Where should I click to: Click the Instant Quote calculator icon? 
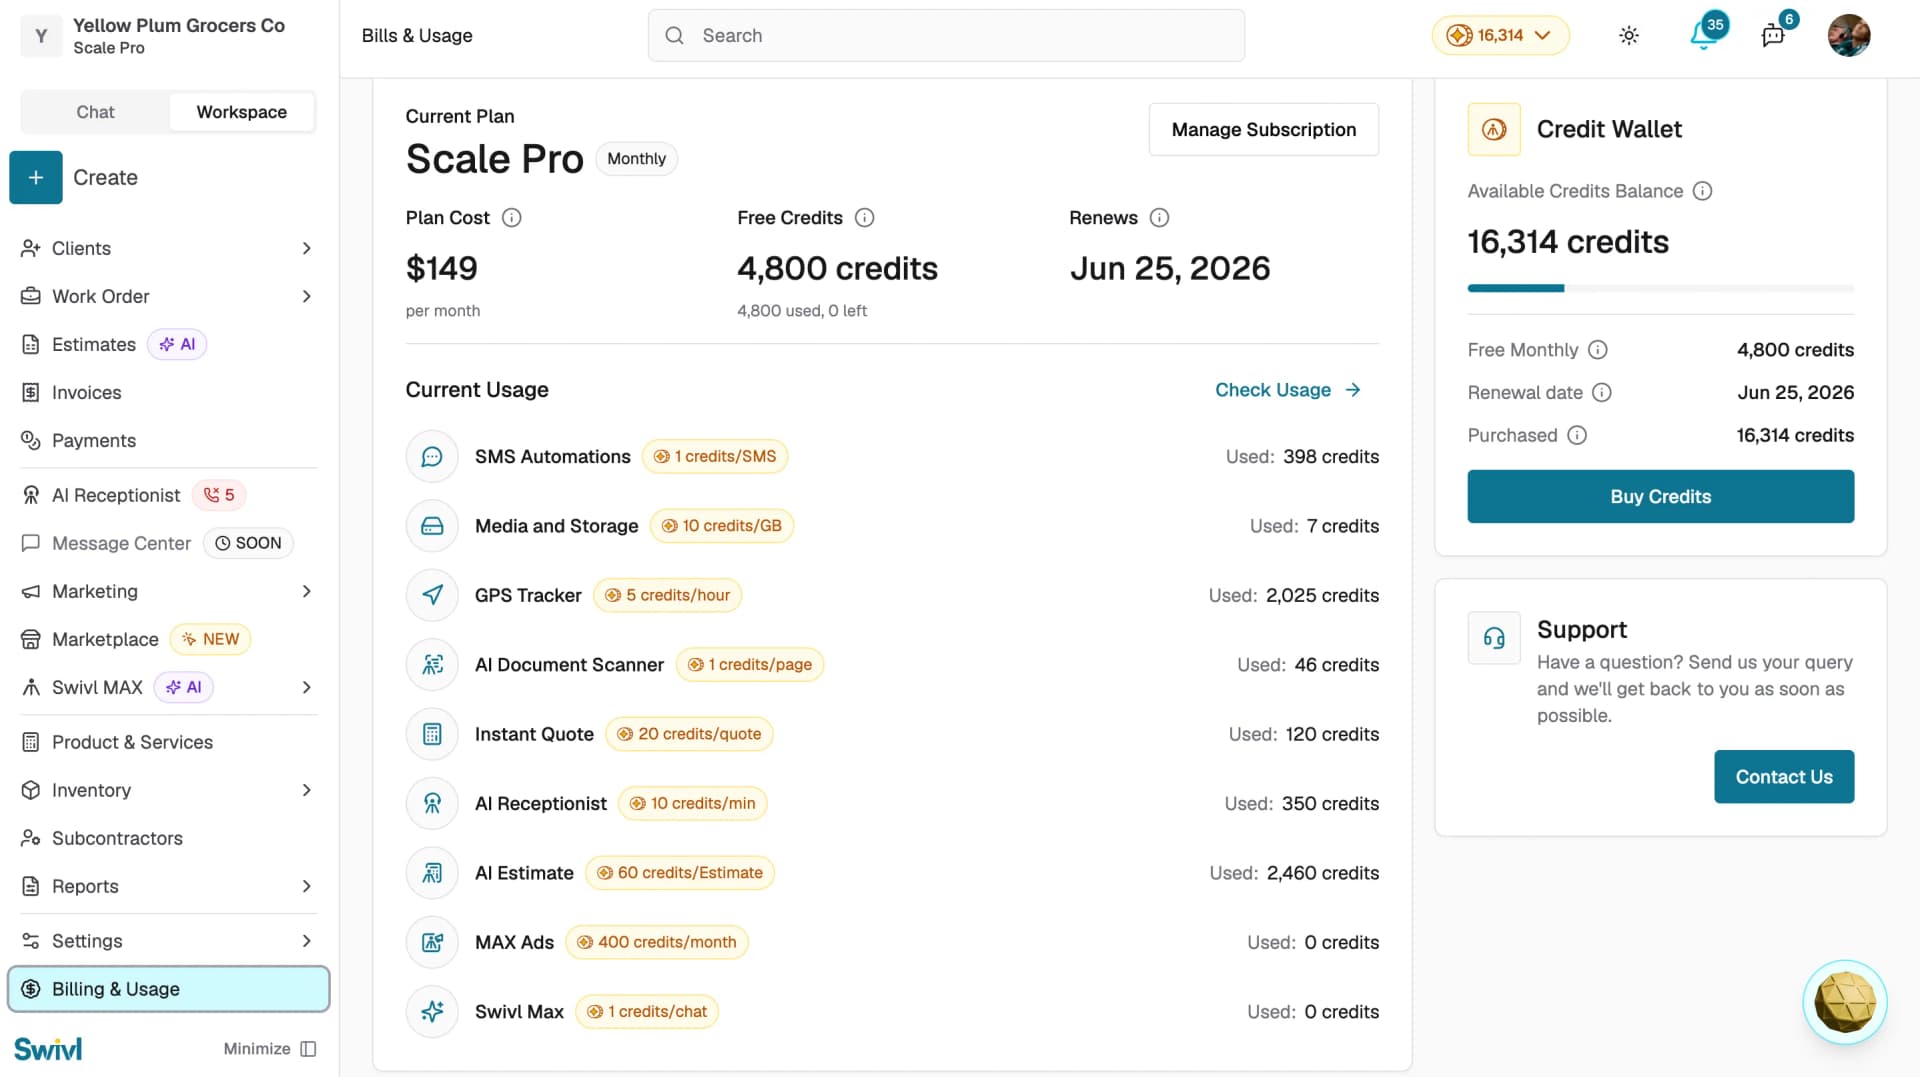432,734
